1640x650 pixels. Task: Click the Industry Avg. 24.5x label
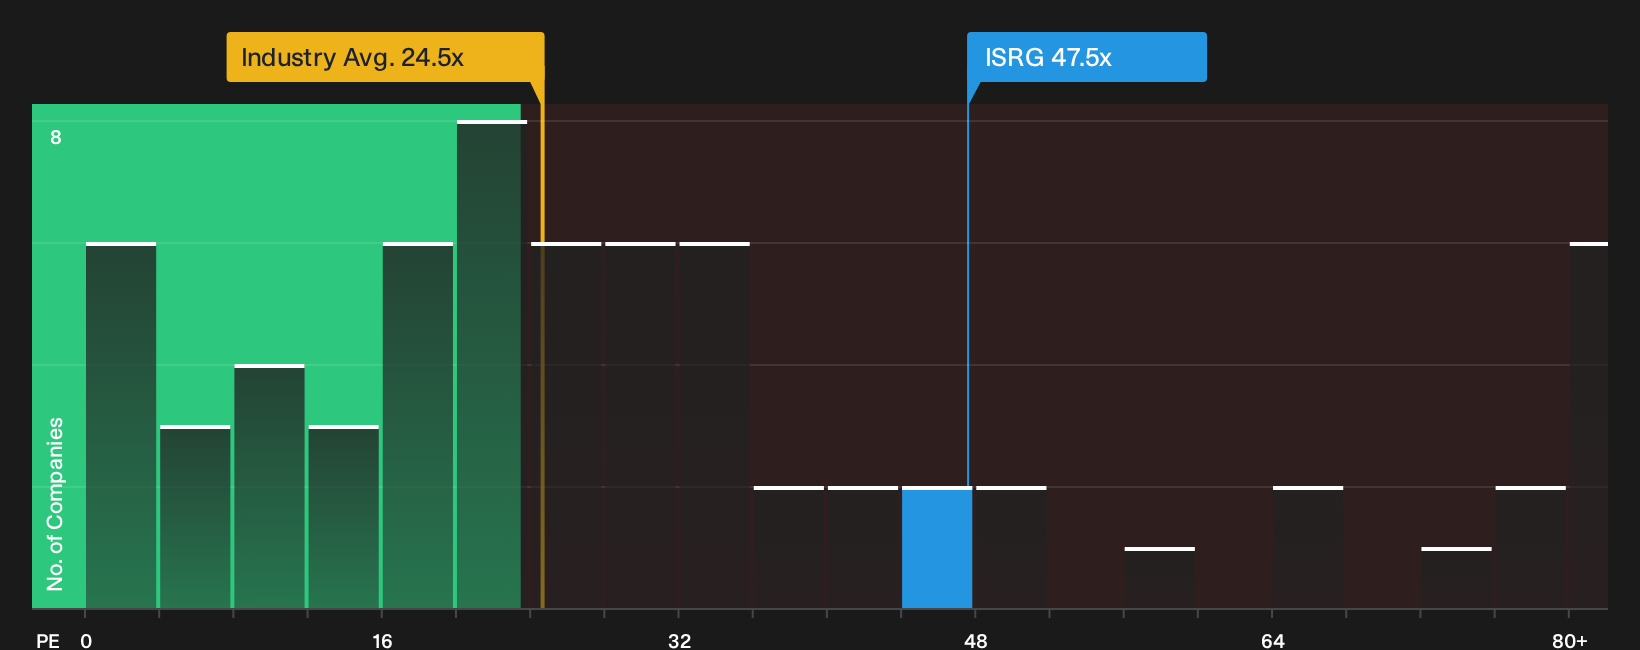click(x=385, y=57)
